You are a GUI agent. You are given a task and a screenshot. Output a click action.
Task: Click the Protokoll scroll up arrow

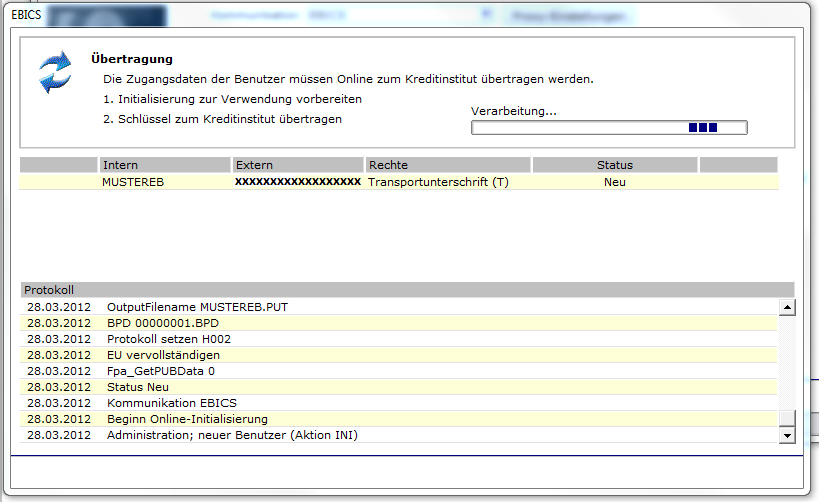[x=787, y=307]
